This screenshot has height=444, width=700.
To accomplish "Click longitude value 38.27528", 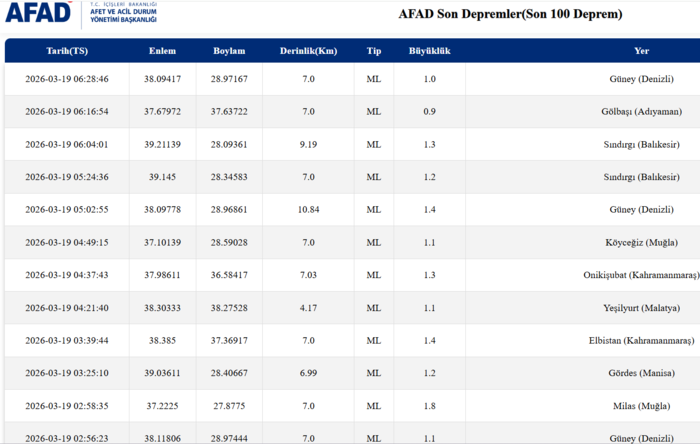I will tap(229, 308).
